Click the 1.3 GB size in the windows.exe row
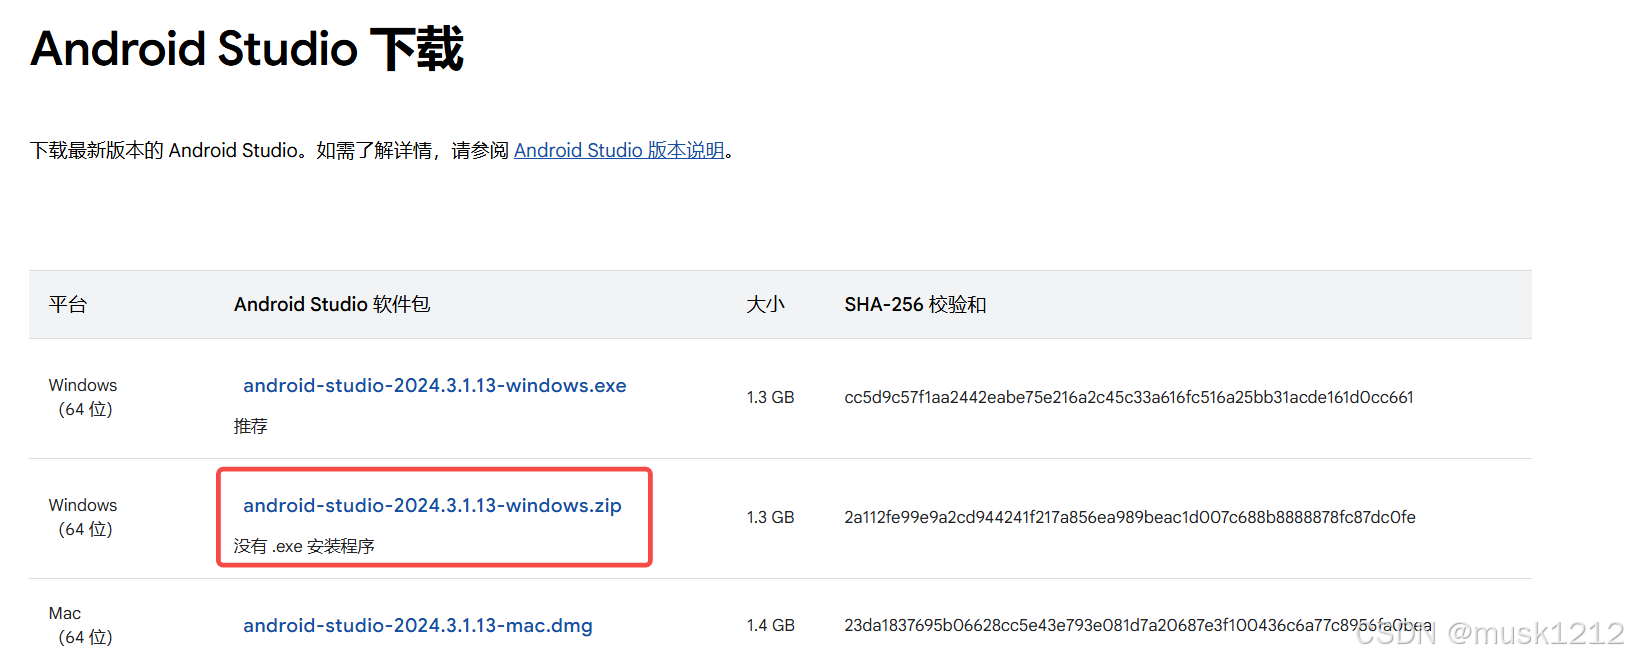This screenshot has height=661, width=1628. pos(770,397)
